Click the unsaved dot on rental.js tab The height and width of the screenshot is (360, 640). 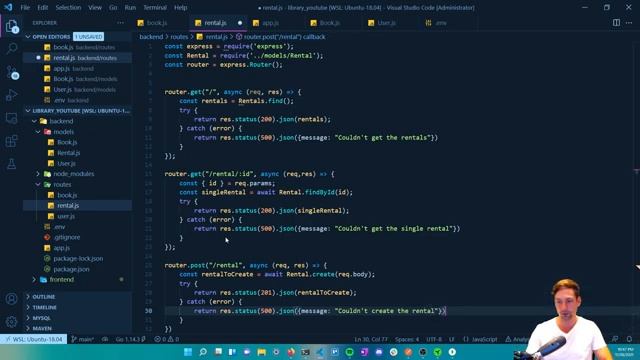pyautogui.click(x=240, y=23)
